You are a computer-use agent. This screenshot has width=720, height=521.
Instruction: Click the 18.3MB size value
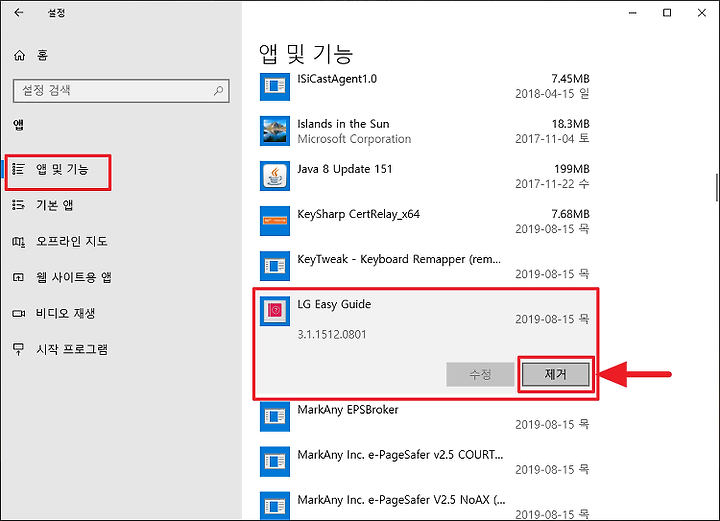click(570, 124)
